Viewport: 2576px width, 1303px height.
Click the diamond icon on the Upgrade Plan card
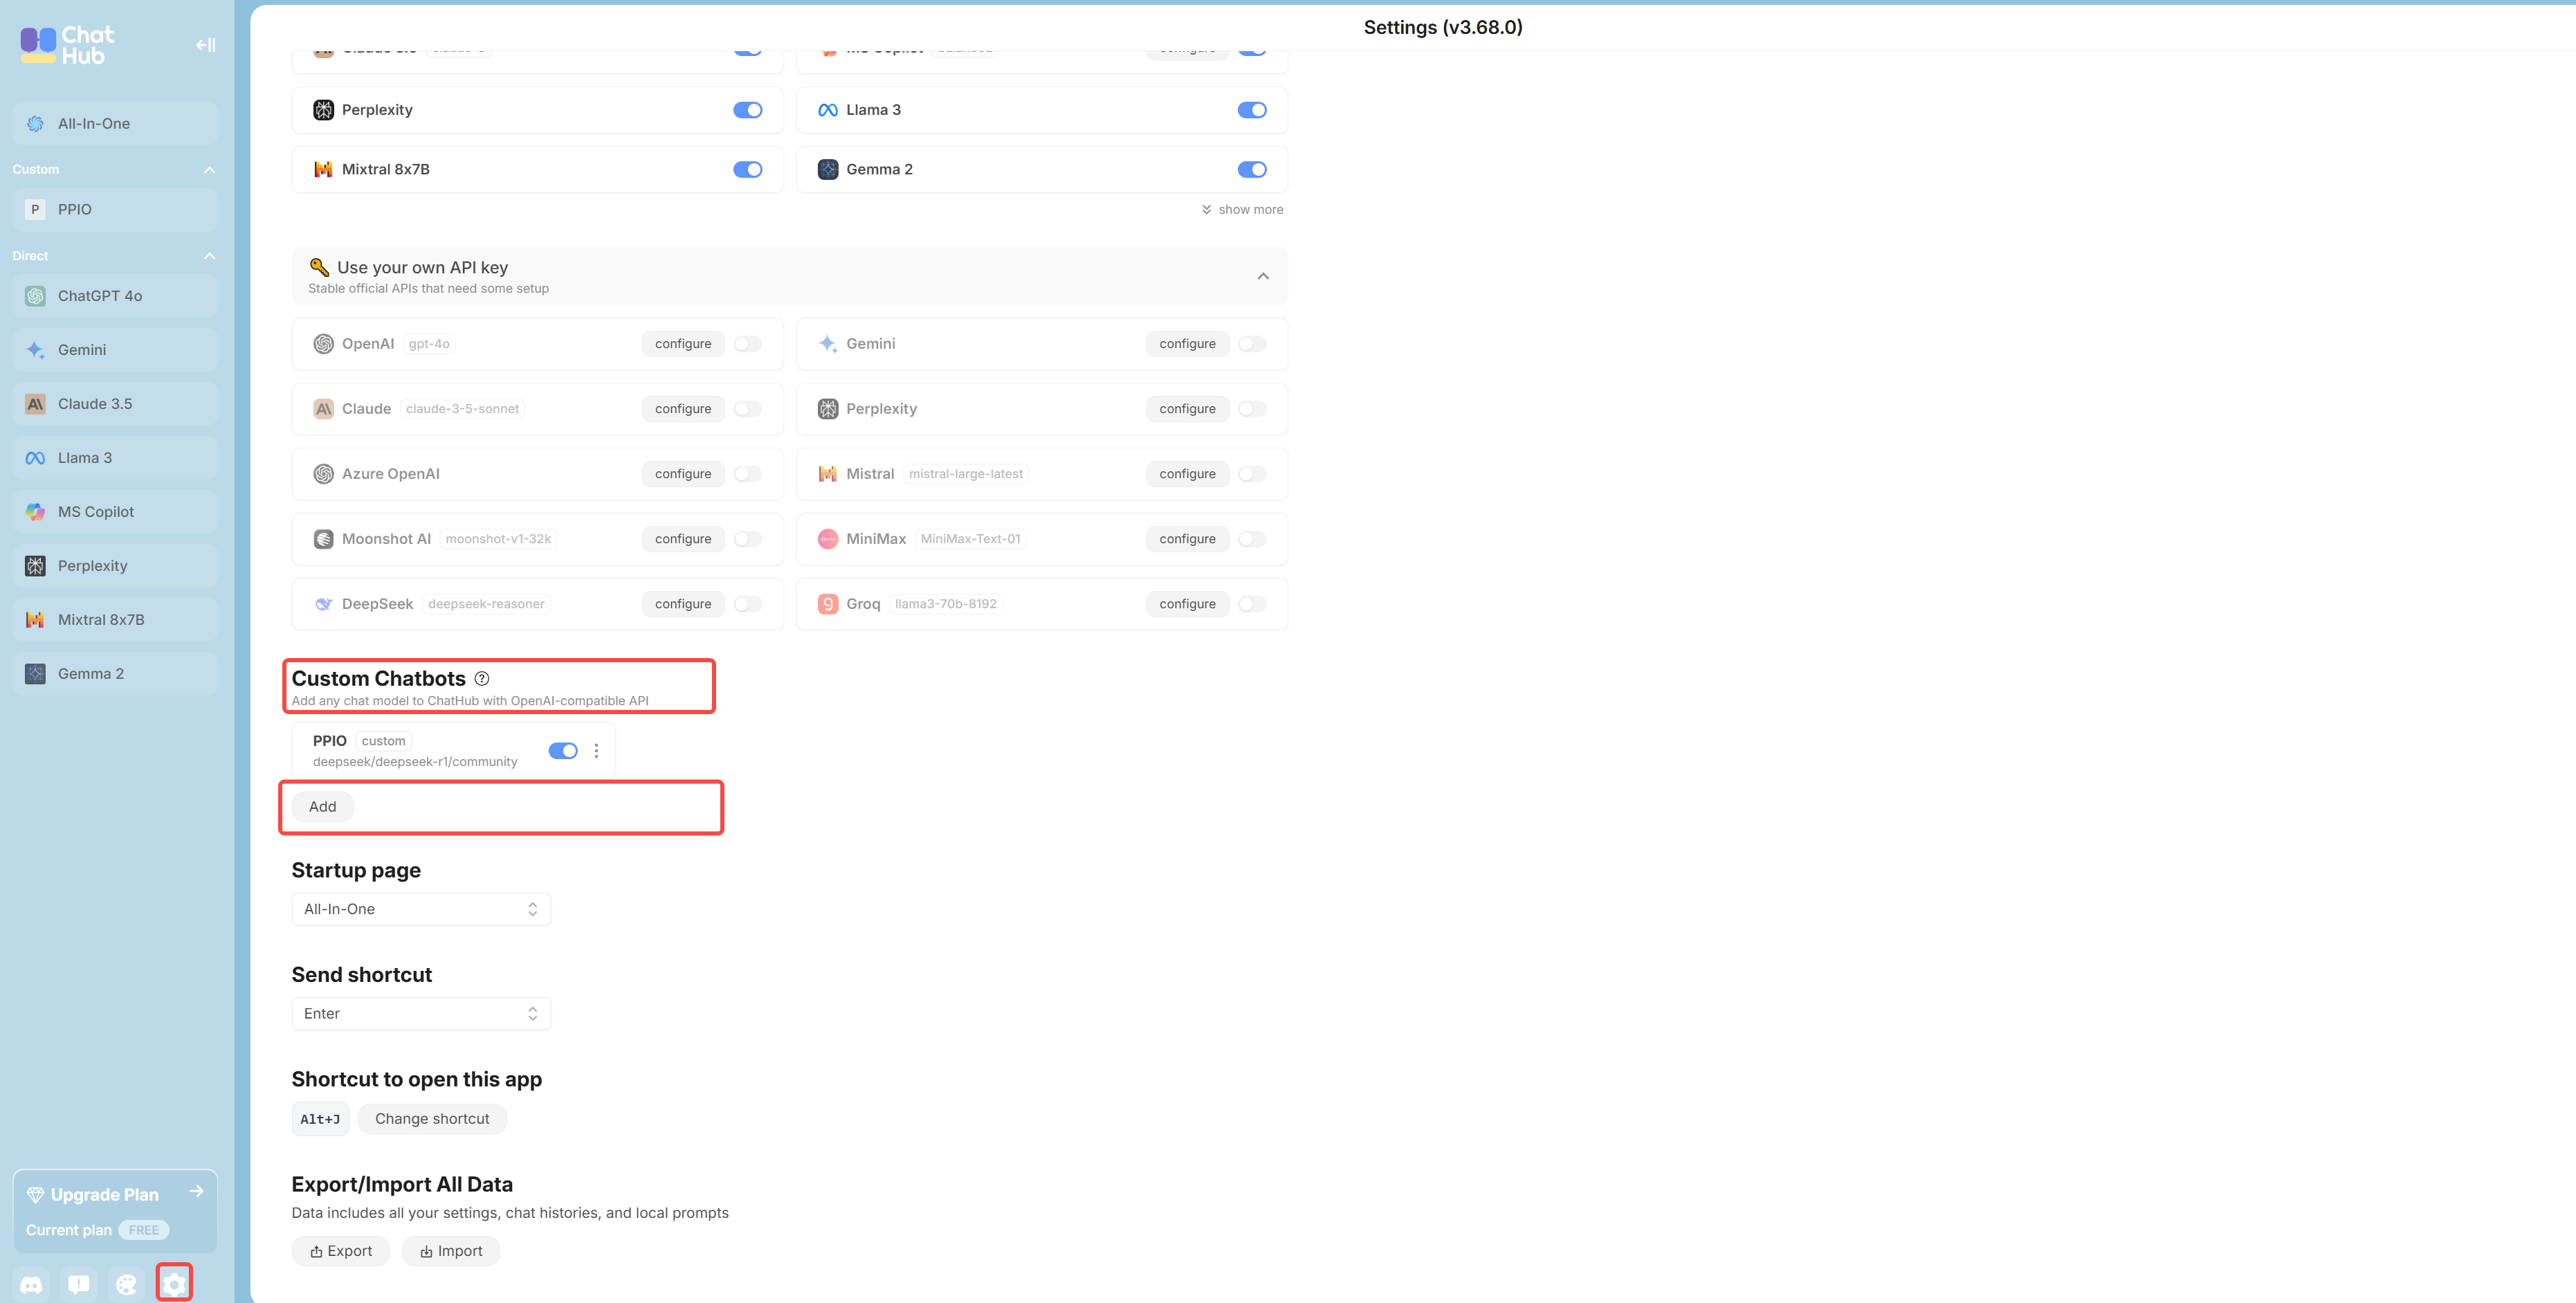35,1195
